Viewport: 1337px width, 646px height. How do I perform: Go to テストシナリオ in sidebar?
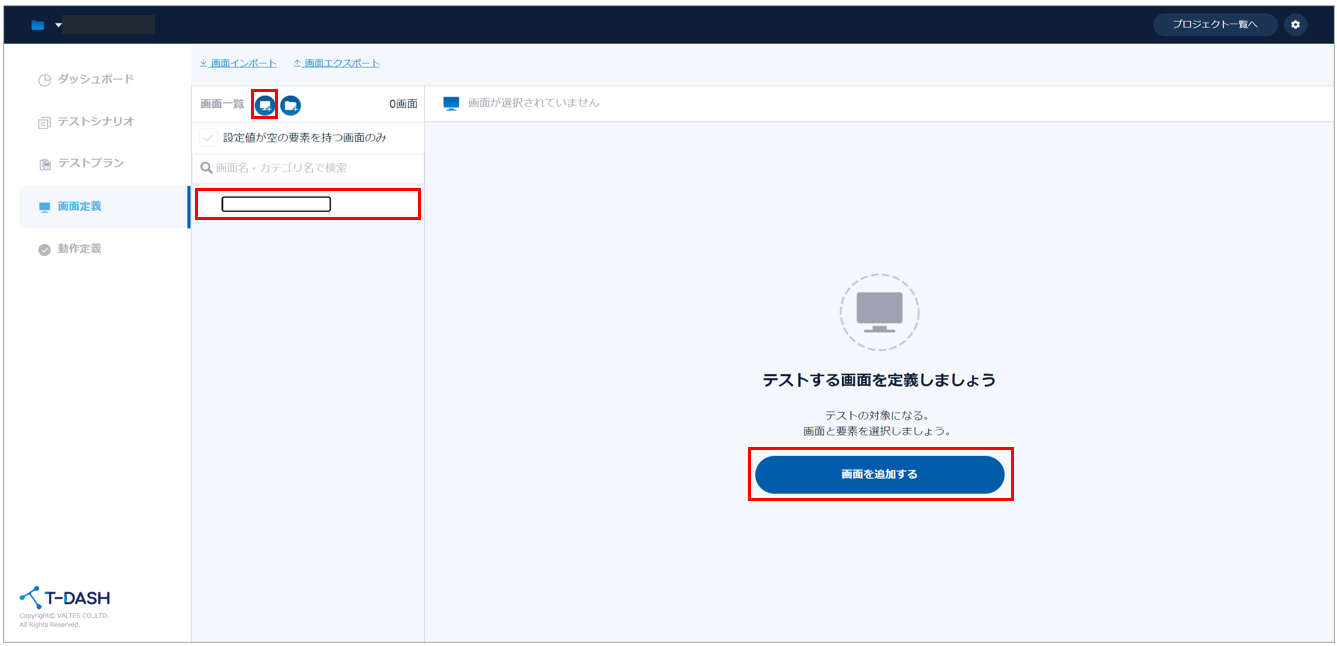pos(95,122)
